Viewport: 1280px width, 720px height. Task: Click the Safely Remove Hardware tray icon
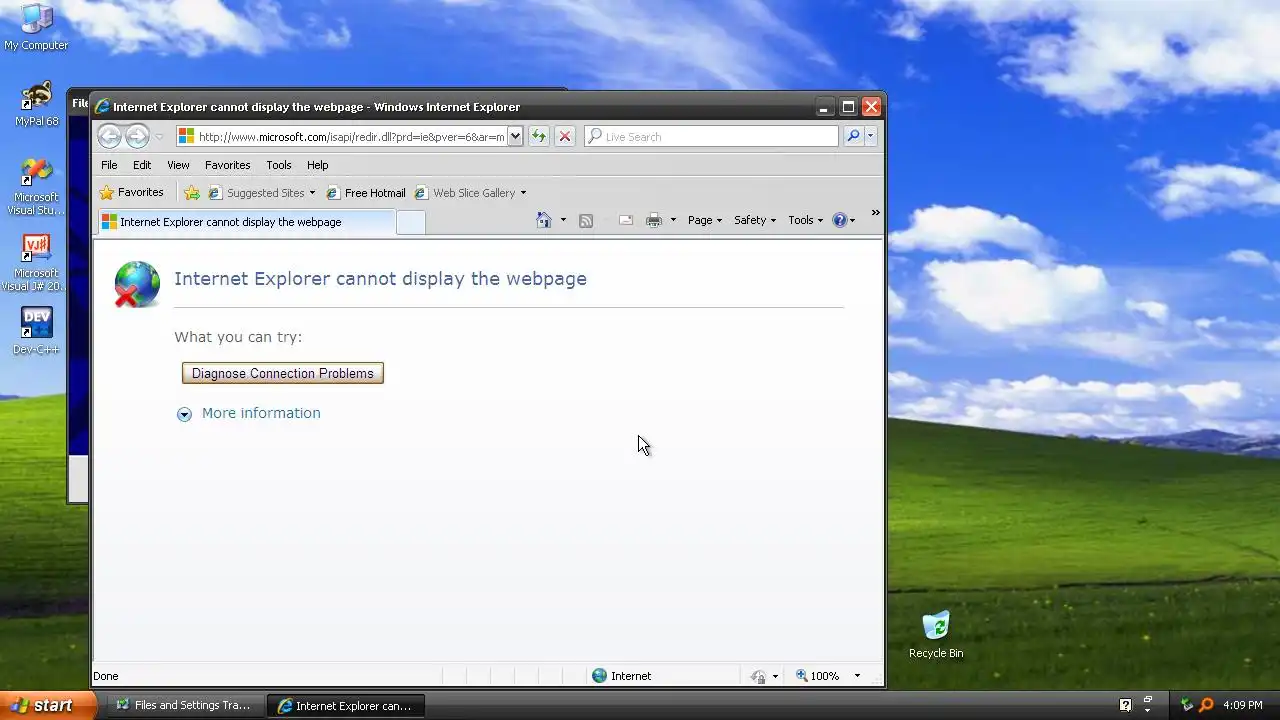coord(1187,705)
